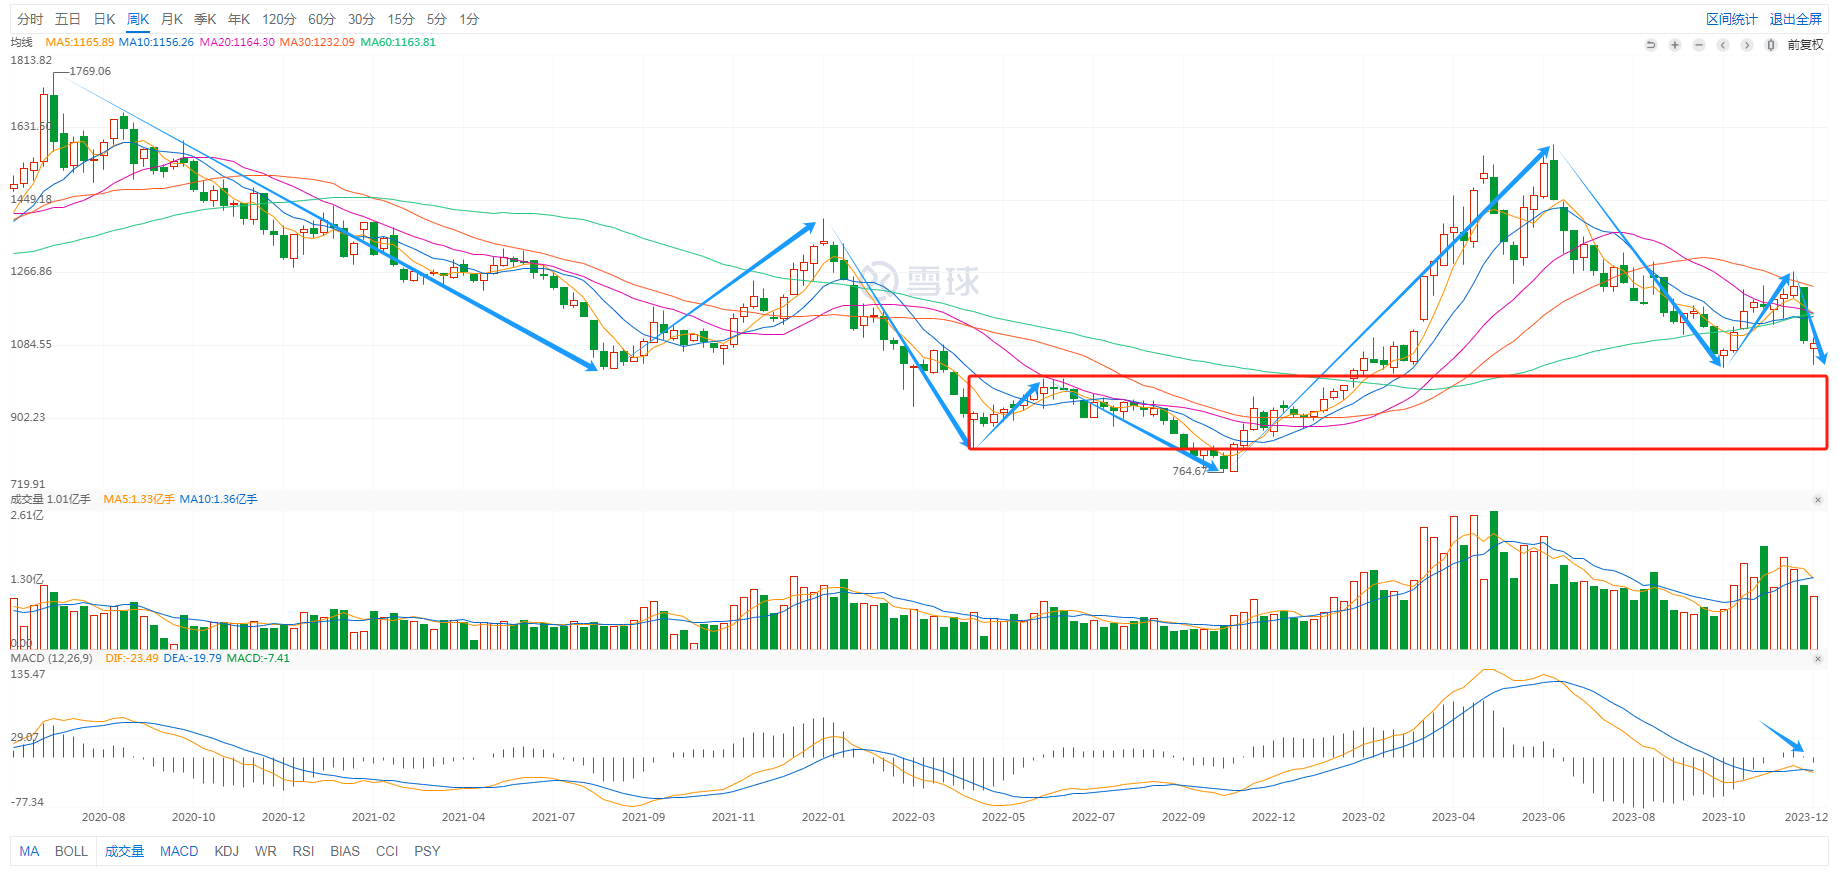Image resolution: width=1839 pixels, height=878 pixels.
Task: Zoom out the chart with minus icon
Action: point(1699,45)
